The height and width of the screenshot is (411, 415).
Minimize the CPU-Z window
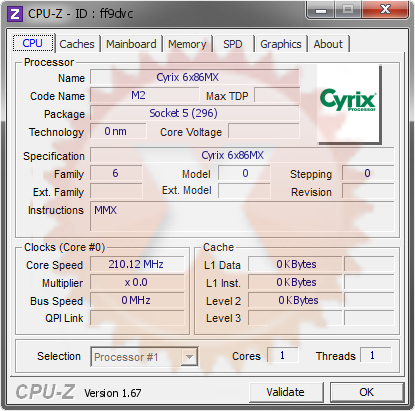coord(321,10)
